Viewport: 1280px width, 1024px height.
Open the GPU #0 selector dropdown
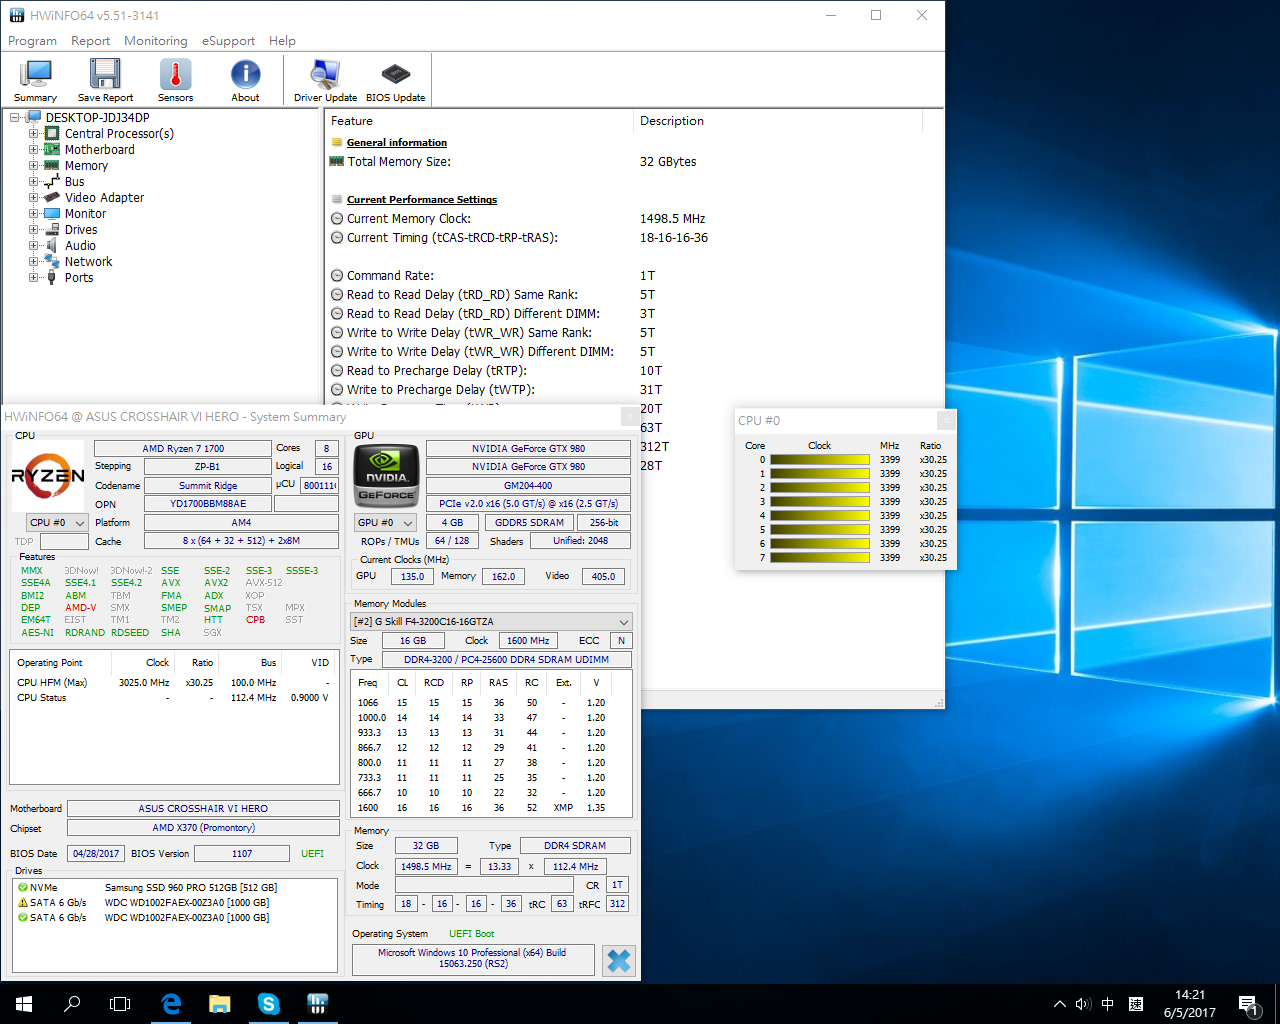coord(385,523)
